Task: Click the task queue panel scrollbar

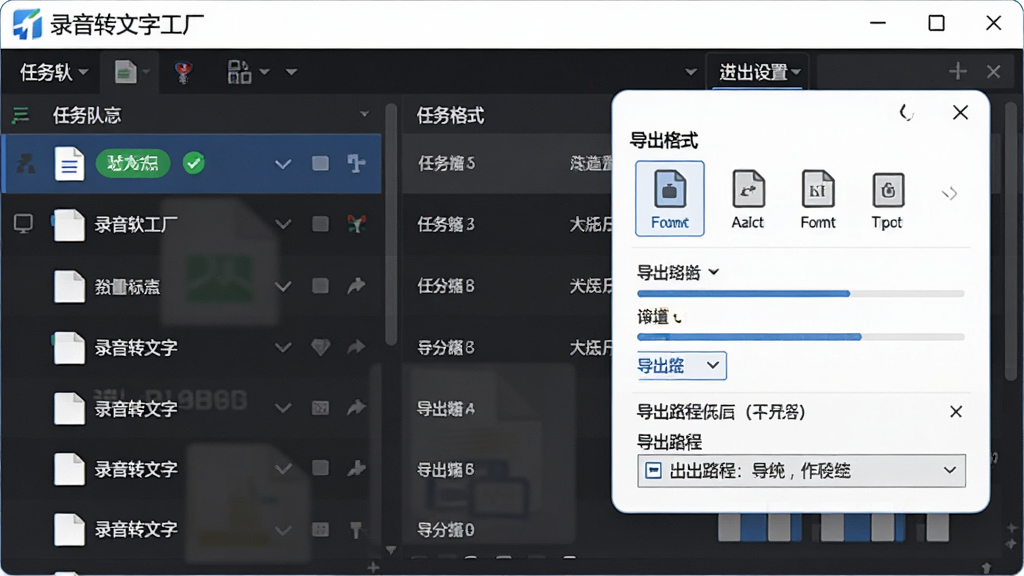Action: click(391, 225)
